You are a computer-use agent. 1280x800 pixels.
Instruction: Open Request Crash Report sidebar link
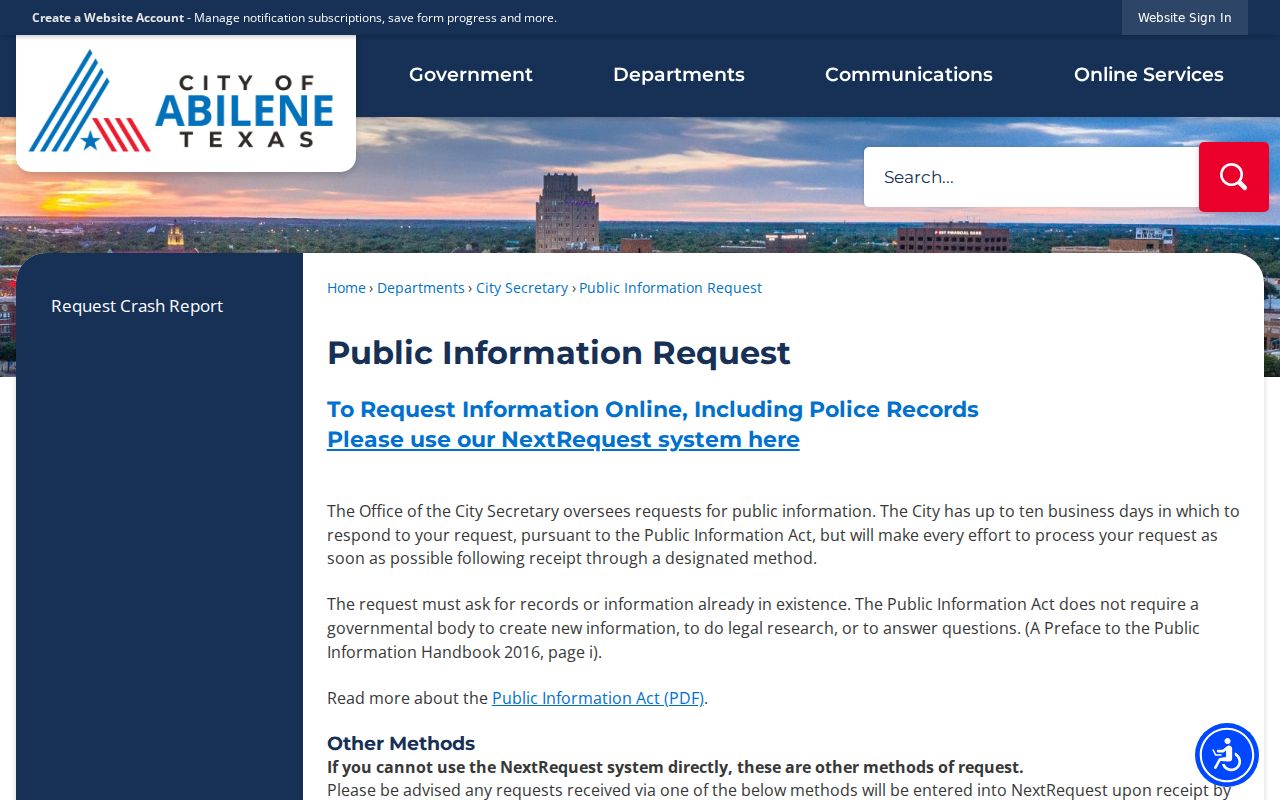(137, 306)
